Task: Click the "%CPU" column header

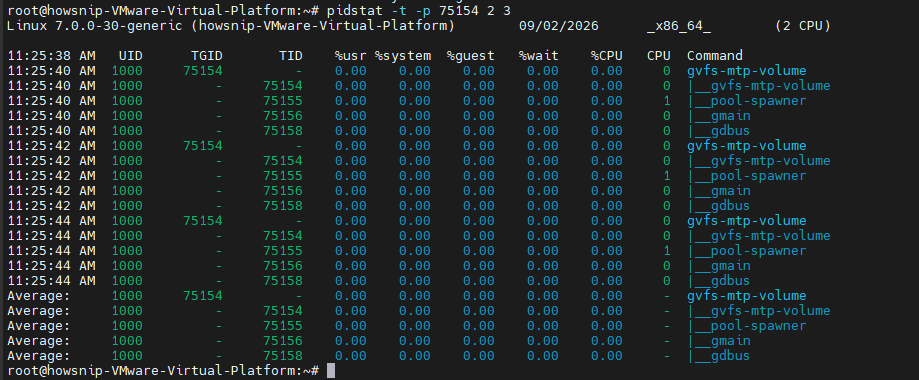Action: tap(607, 56)
